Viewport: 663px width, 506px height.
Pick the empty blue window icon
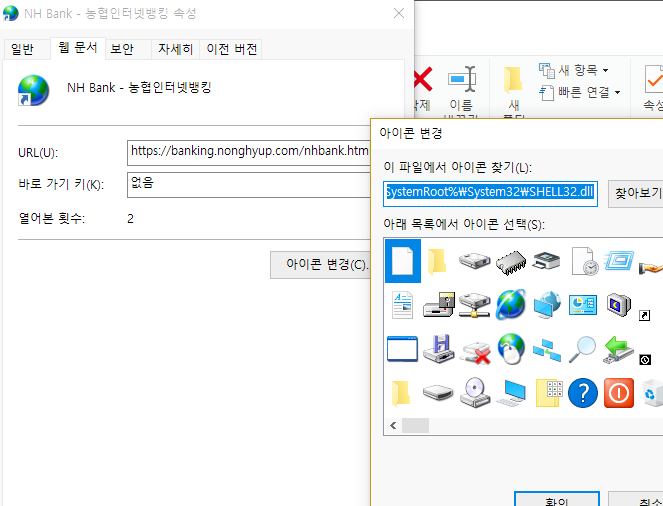point(403,349)
